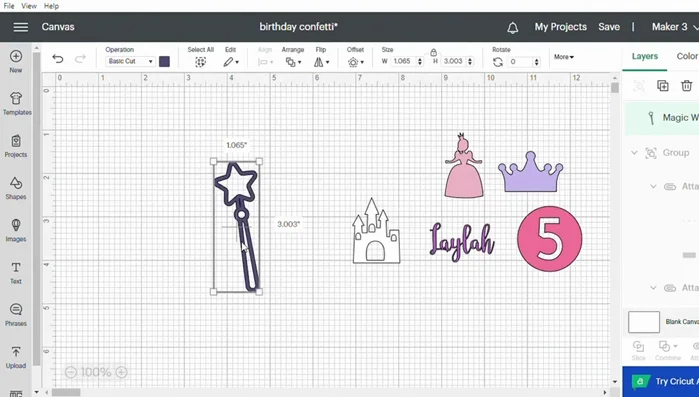This screenshot has width=699, height=397.
Task: Open the Operation Basic Cut dropdown
Action: pyautogui.click(x=130, y=61)
